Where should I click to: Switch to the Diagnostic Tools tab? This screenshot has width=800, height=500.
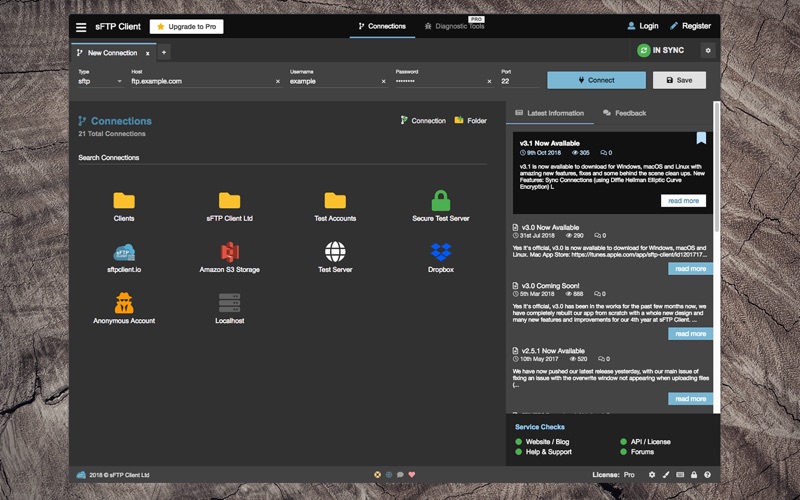(454, 26)
